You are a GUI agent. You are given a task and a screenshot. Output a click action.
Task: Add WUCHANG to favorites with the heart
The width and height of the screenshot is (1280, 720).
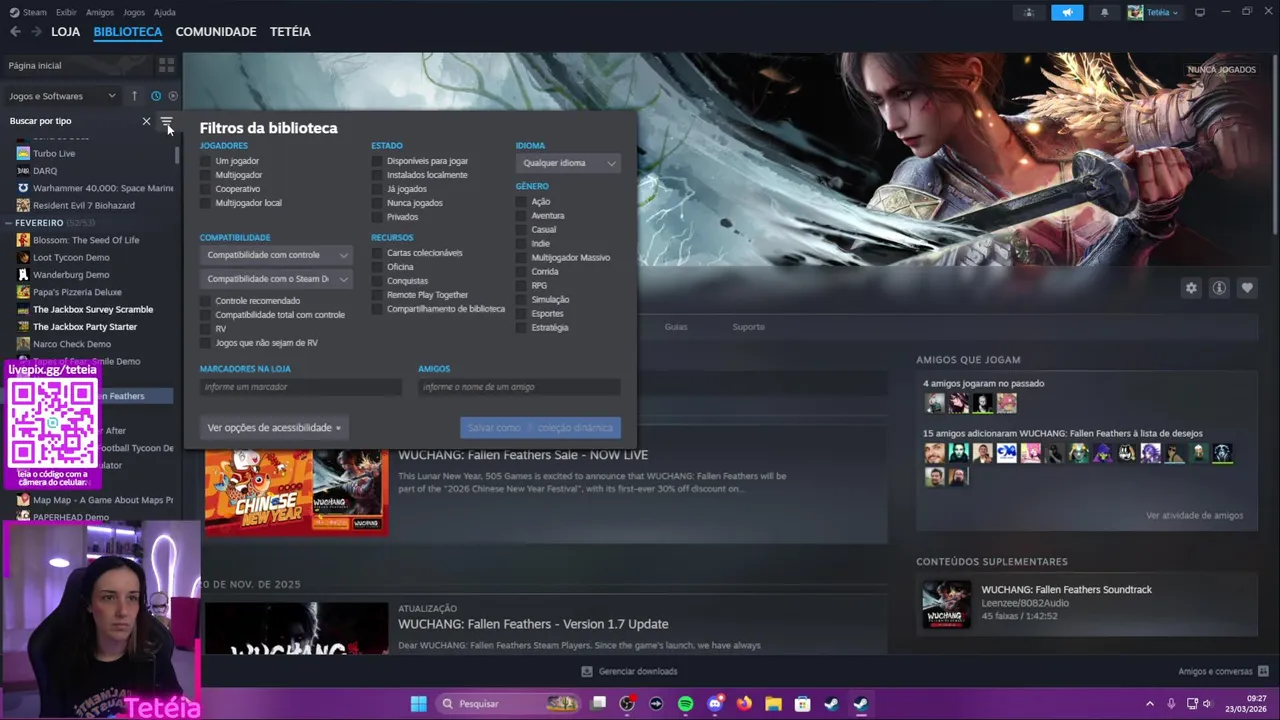coord(1247,288)
